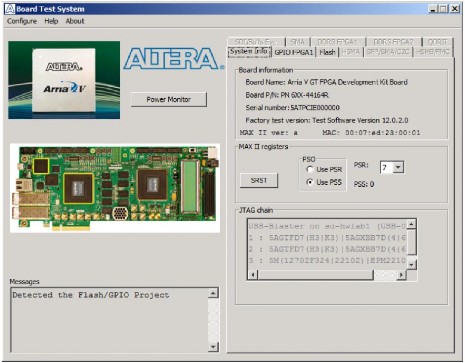Choose the Use PSR radio option
465x363 pixels.
[x=324, y=169]
